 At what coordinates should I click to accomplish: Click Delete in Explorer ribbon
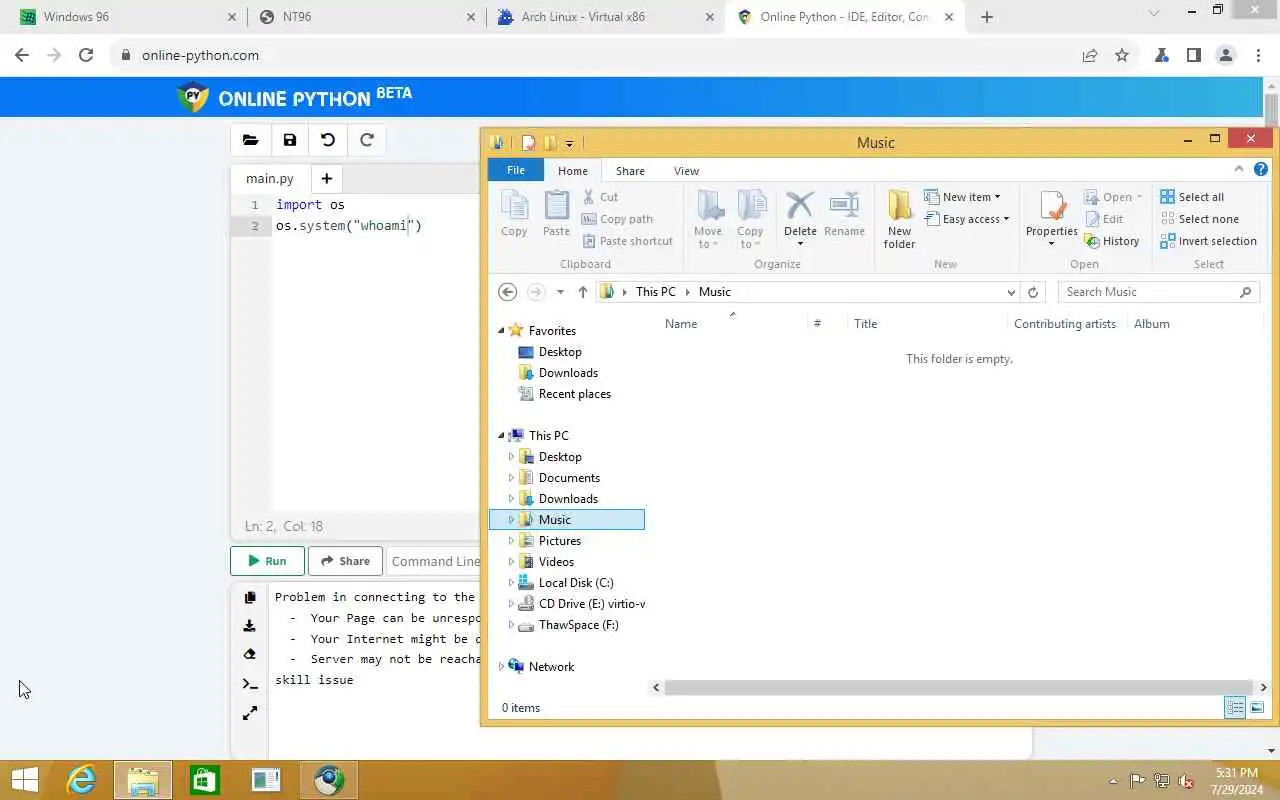800,218
